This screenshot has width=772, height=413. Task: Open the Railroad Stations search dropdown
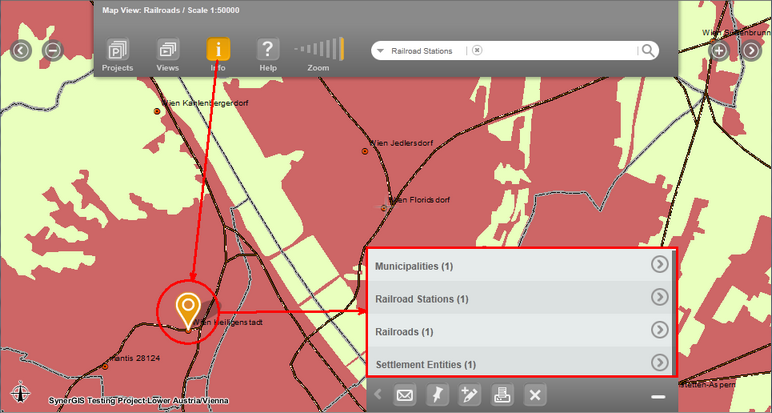pyautogui.click(x=380, y=51)
